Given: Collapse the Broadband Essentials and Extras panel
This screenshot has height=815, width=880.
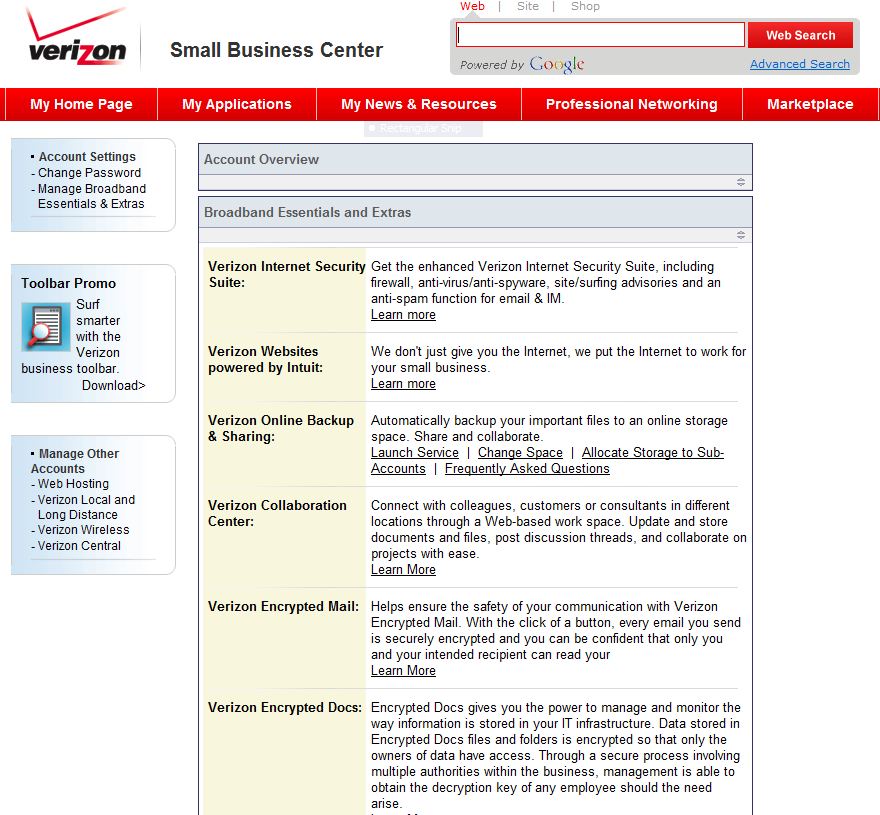Looking at the screenshot, I should [741, 235].
